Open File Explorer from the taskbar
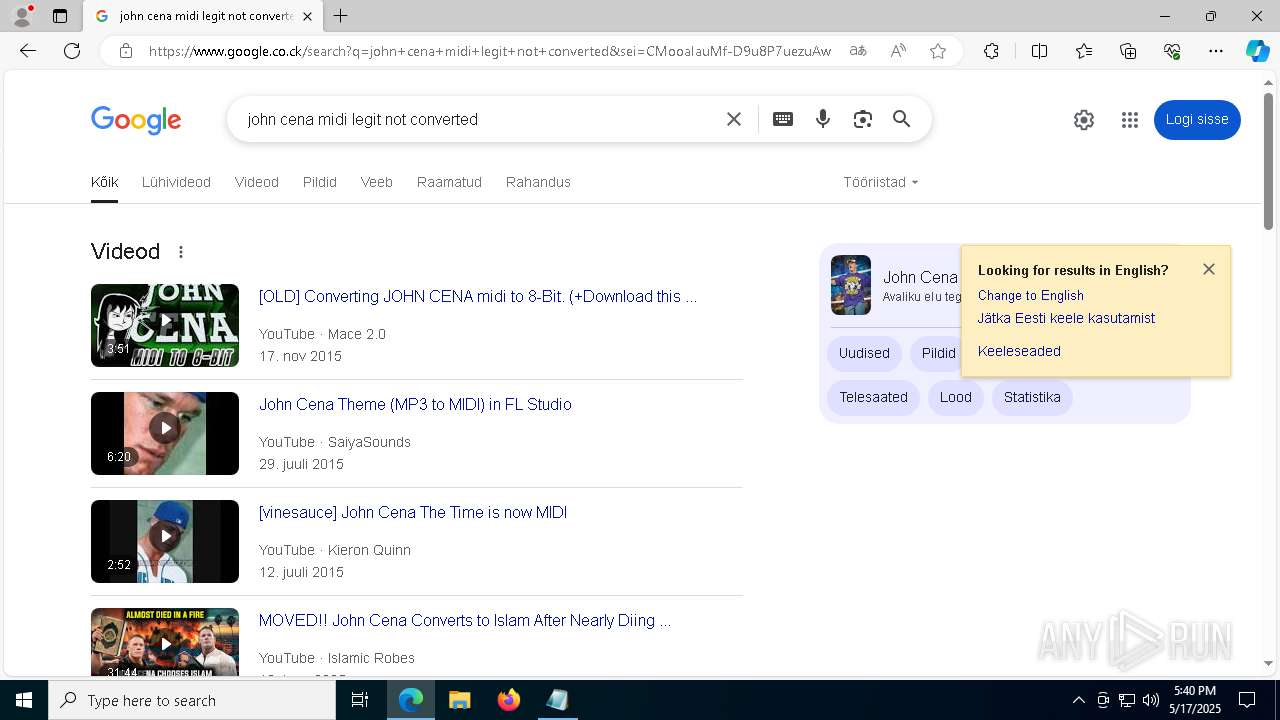The image size is (1280, 720). (x=460, y=700)
